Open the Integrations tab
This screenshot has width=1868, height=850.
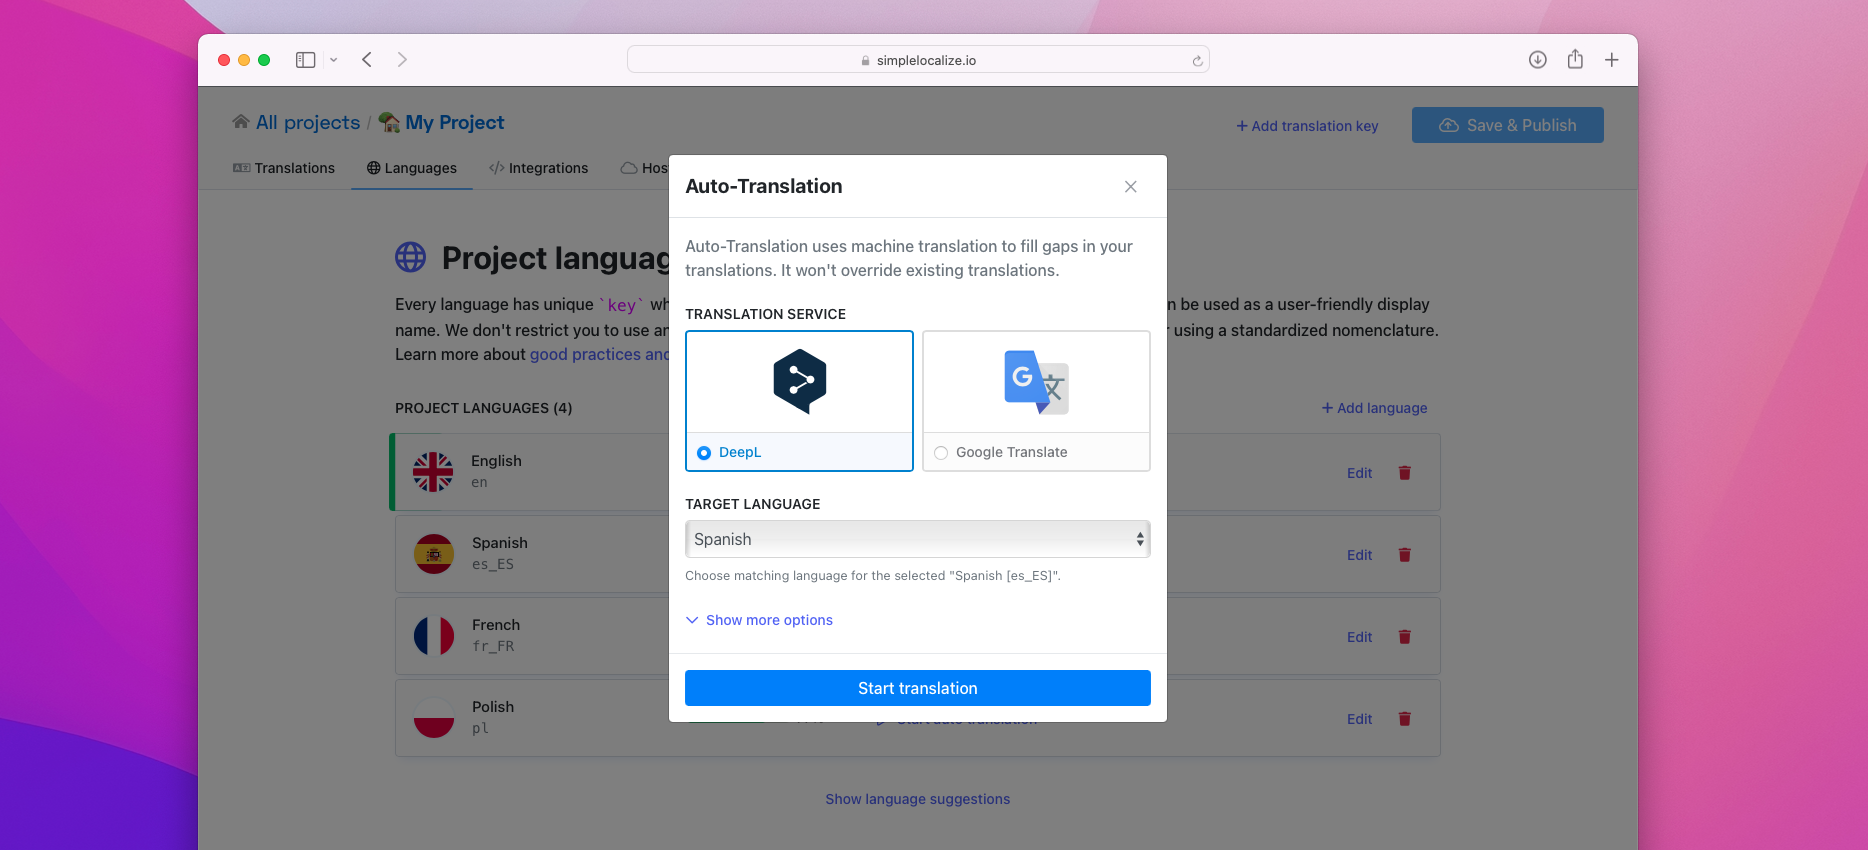tap(538, 168)
